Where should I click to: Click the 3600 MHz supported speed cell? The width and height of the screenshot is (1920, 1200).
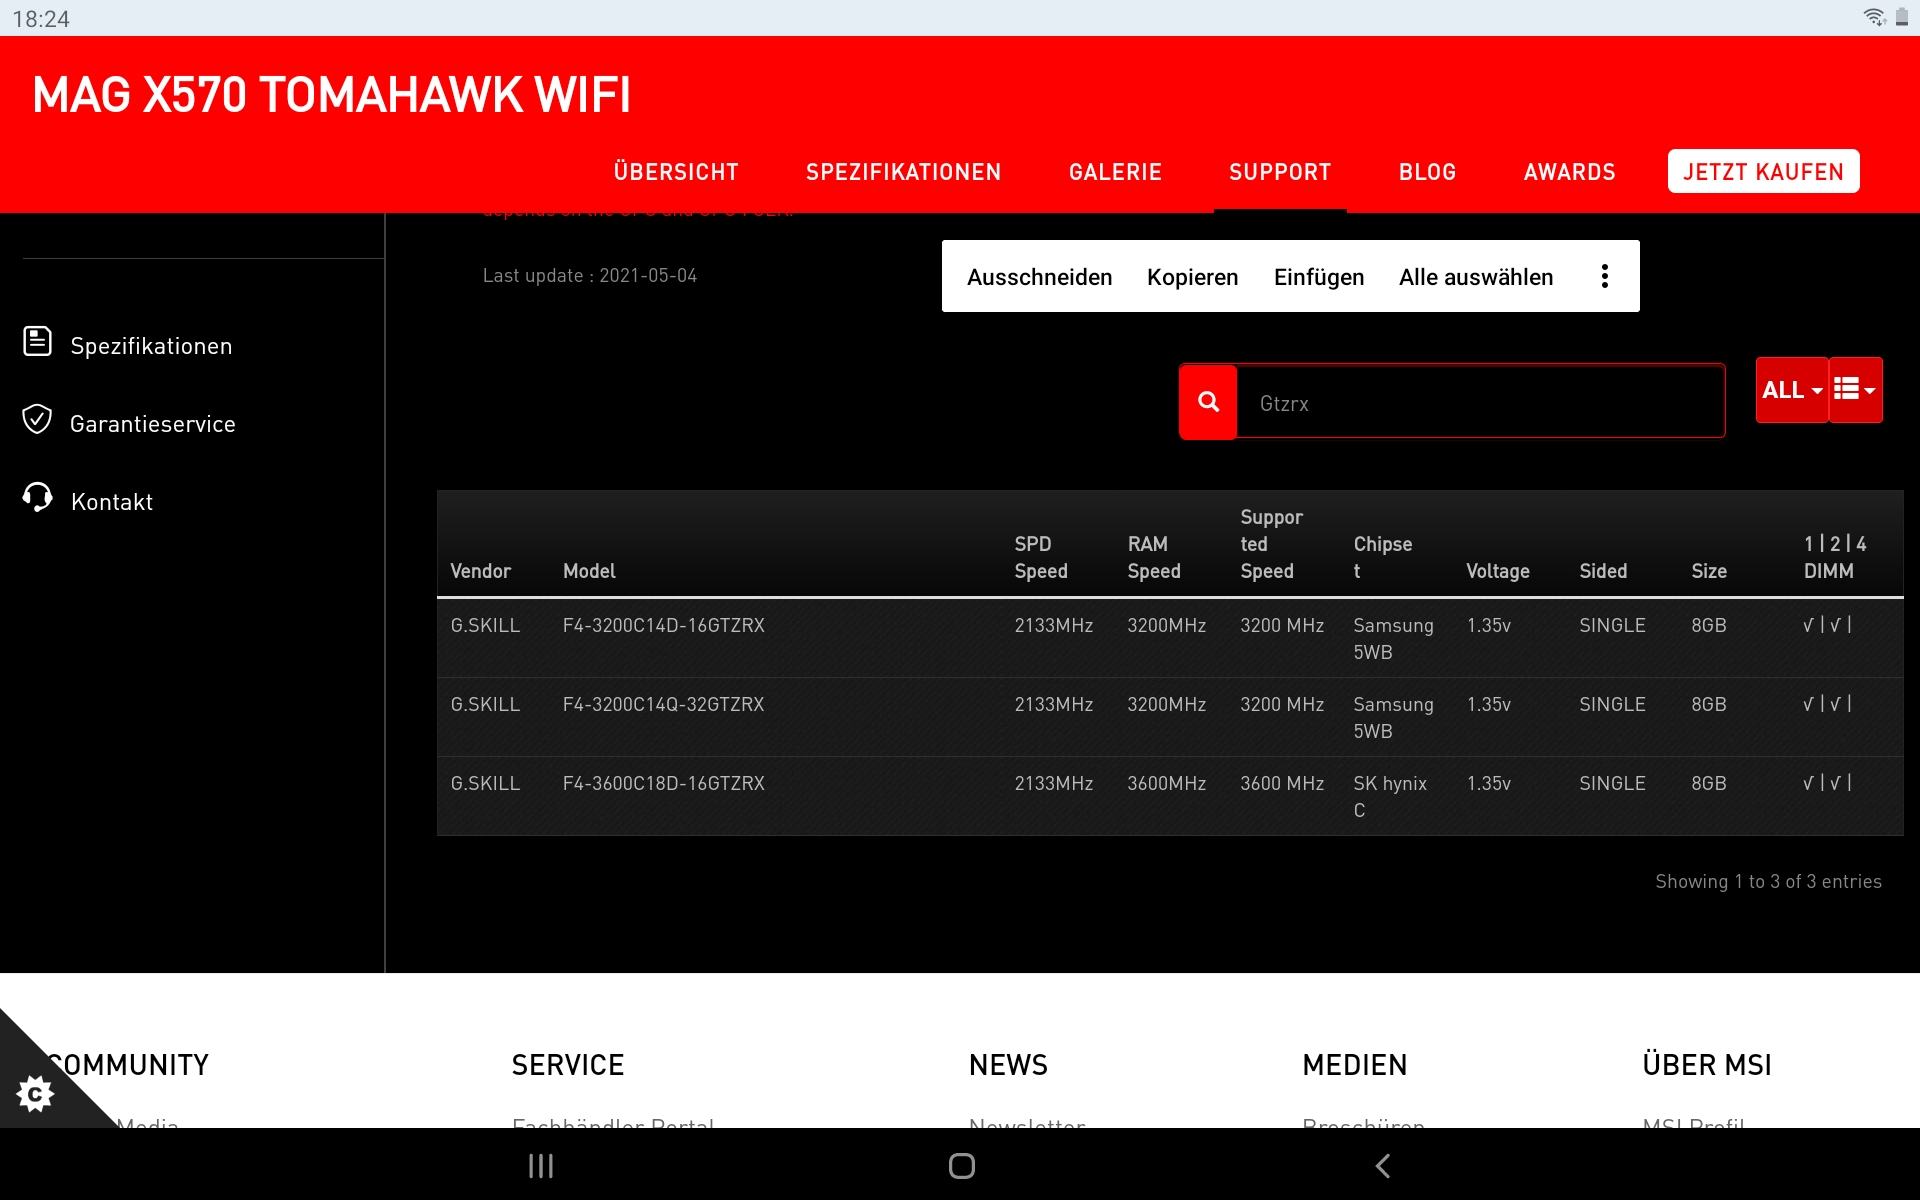pyautogui.click(x=1282, y=783)
